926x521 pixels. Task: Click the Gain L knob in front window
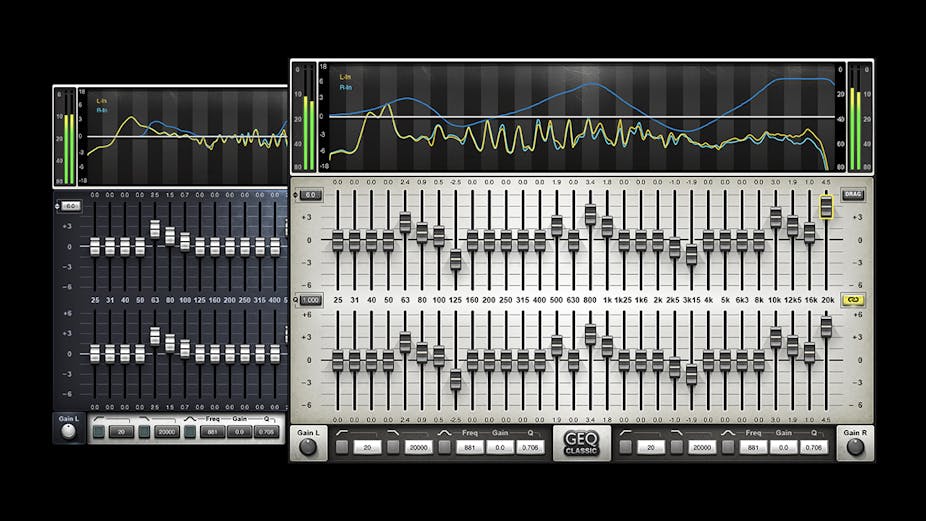308,447
